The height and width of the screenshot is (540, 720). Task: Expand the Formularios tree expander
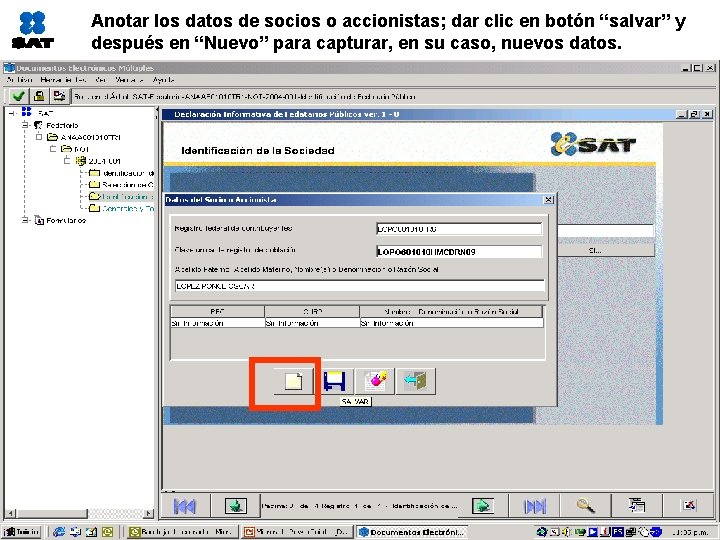(25, 220)
